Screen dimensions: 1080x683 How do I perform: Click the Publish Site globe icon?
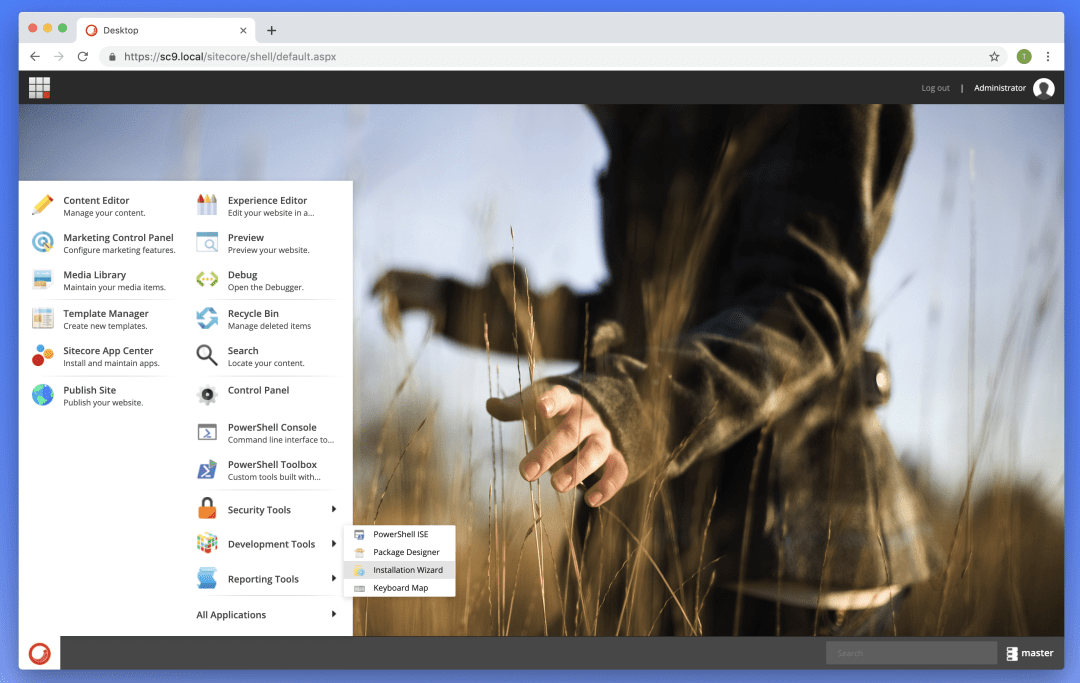[42, 395]
